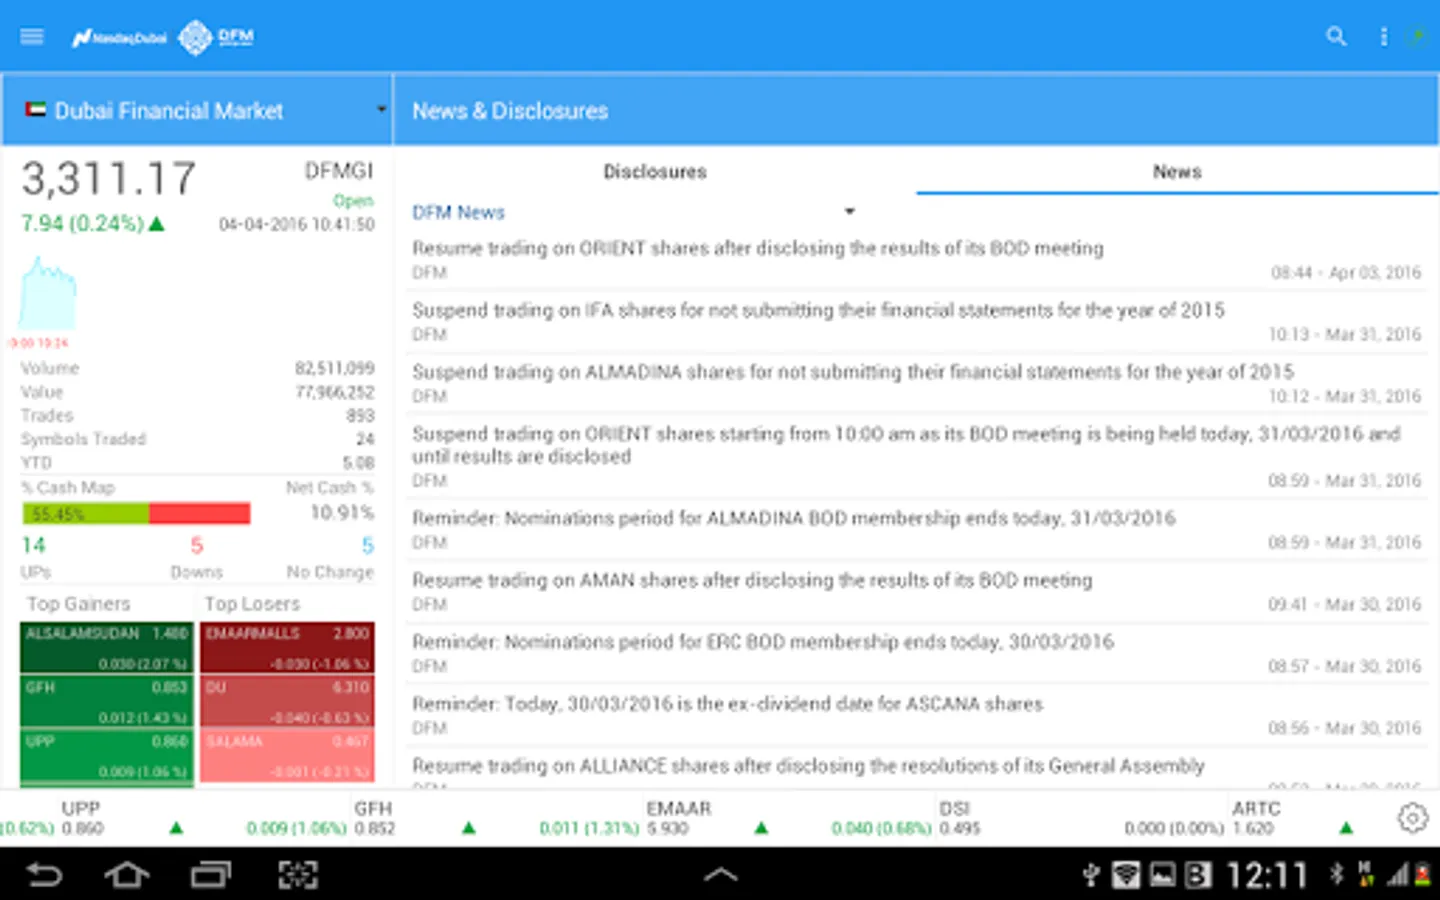The height and width of the screenshot is (900, 1440).
Task: Tap the Android home button
Action: (x=127, y=875)
